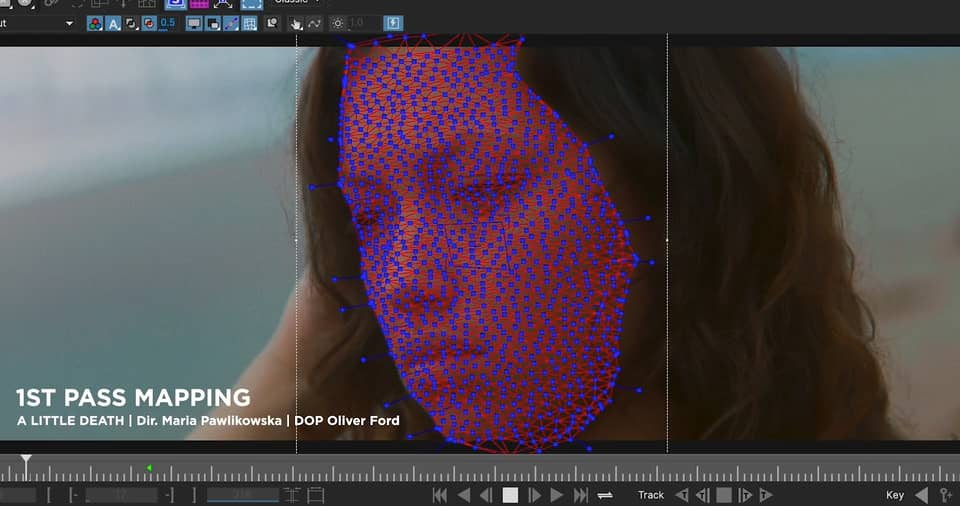The height and width of the screenshot is (506, 960).
Task: Click the trace path curve icon
Action: 314,24
